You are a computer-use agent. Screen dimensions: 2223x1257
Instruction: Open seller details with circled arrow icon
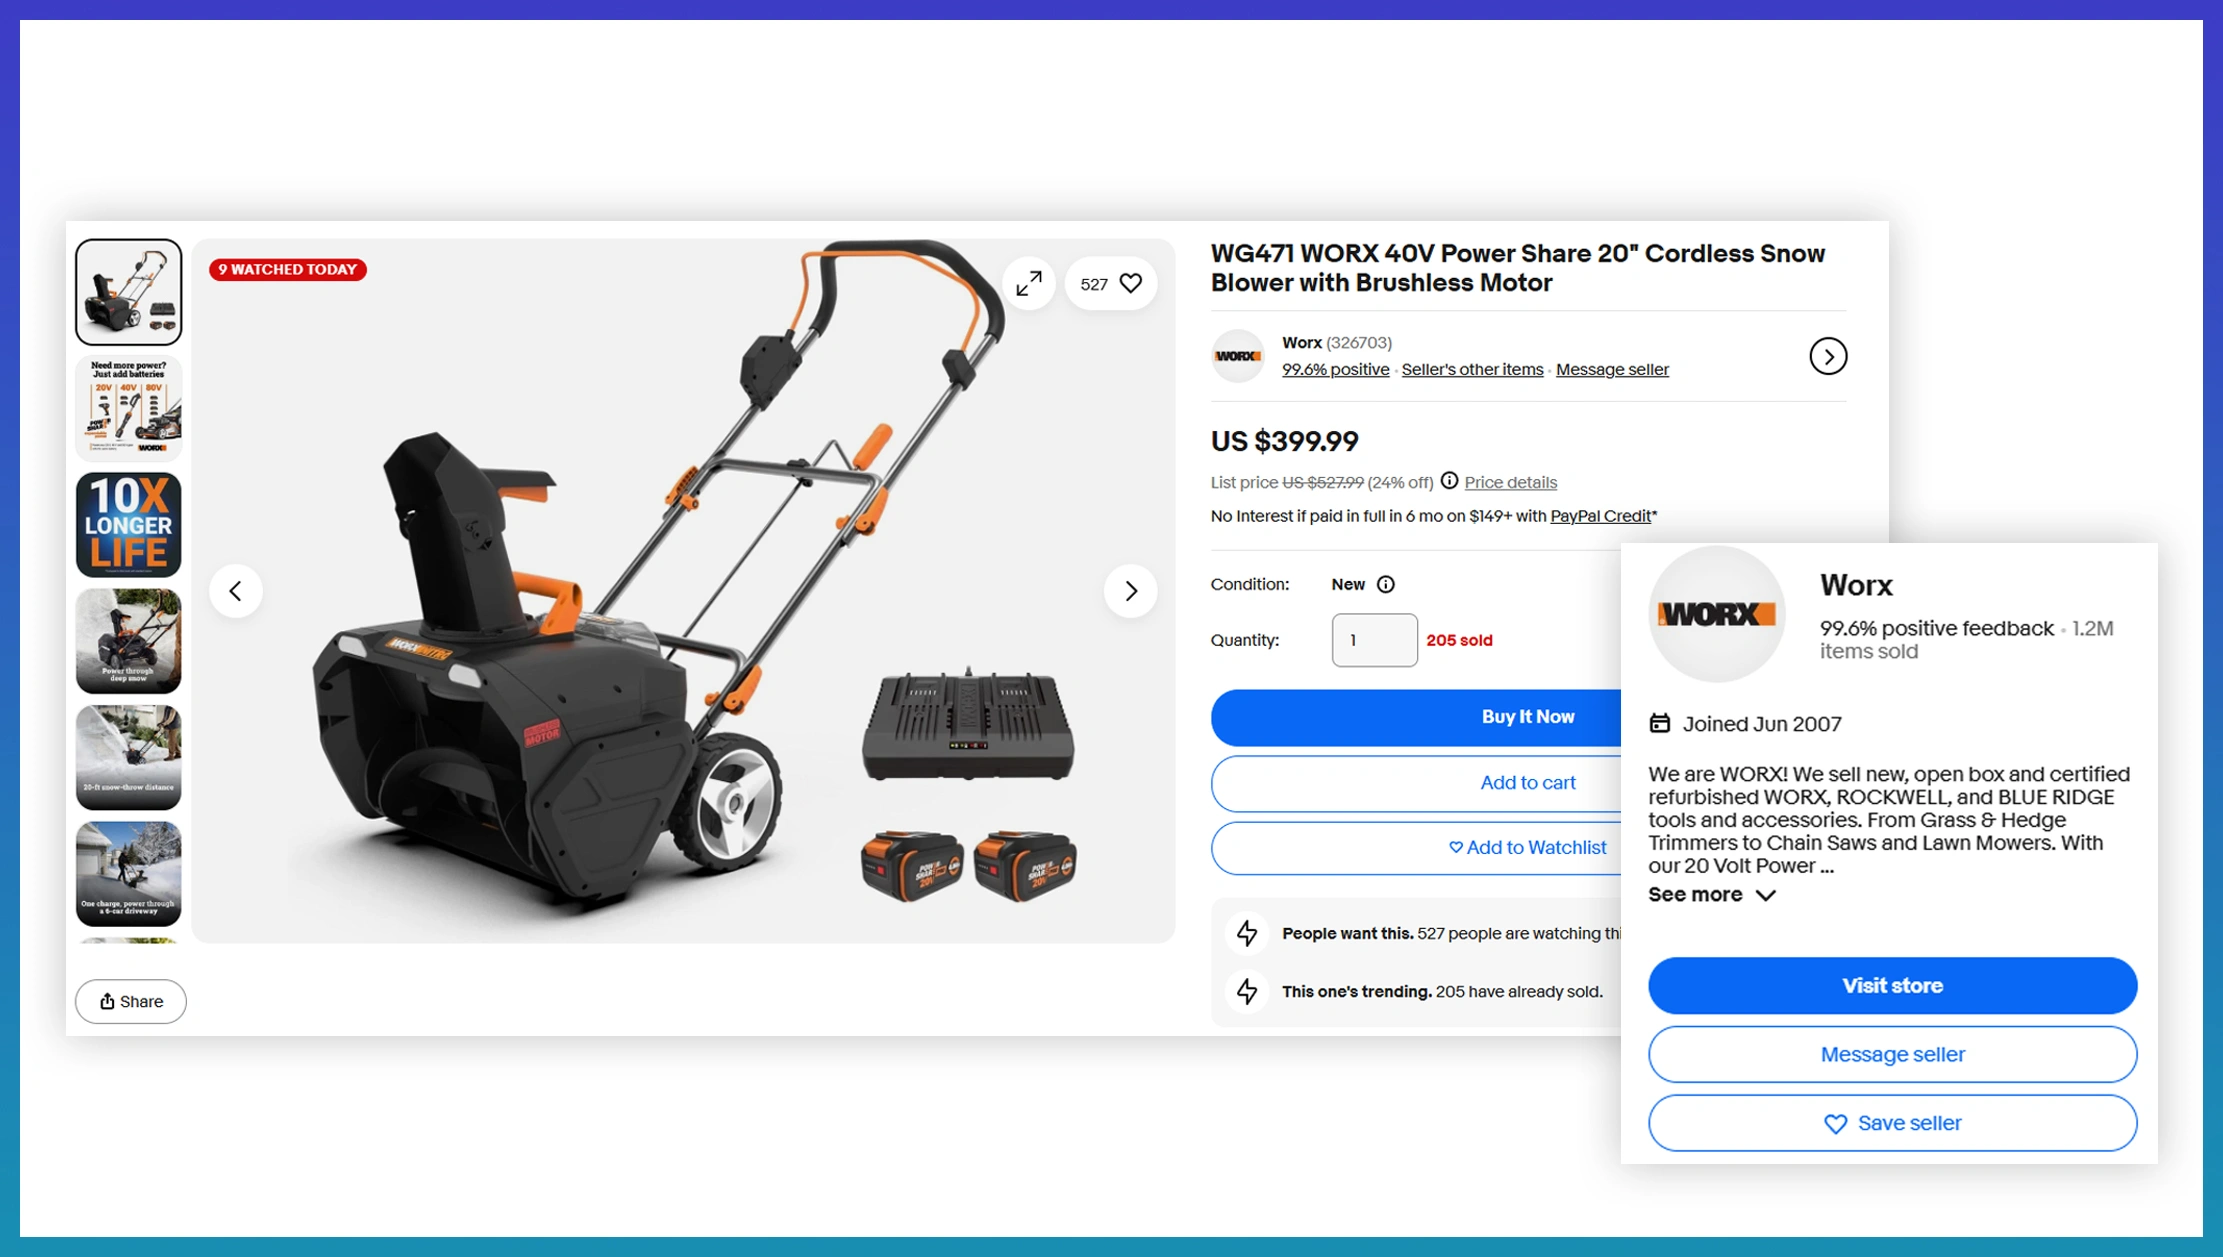[x=1827, y=356]
